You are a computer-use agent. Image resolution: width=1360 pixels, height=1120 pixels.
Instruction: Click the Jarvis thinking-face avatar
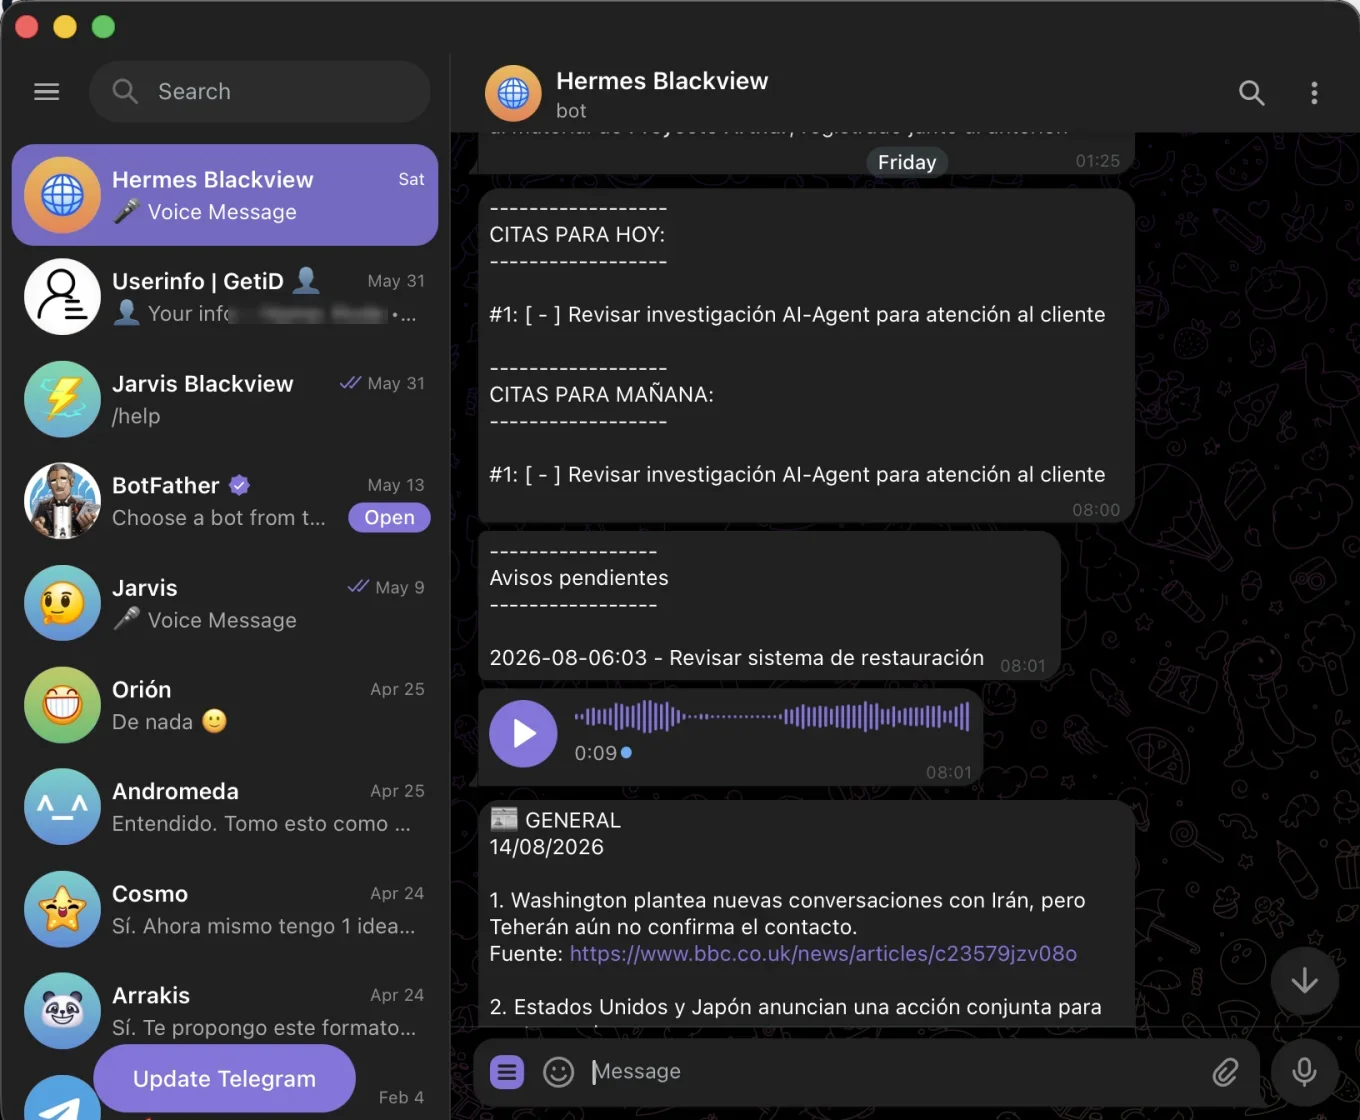(x=62, y=603)
